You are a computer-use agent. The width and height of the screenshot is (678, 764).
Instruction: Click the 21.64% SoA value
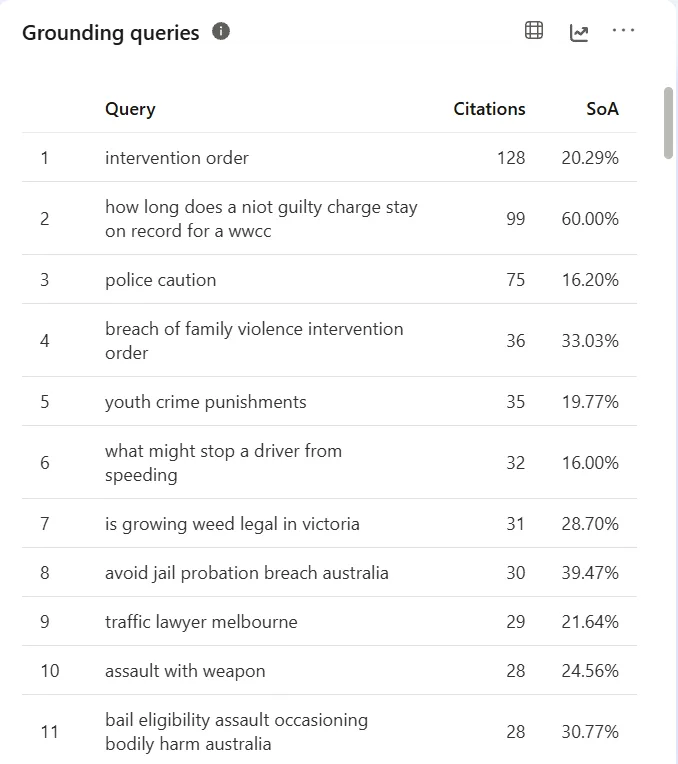pos(590,622)
